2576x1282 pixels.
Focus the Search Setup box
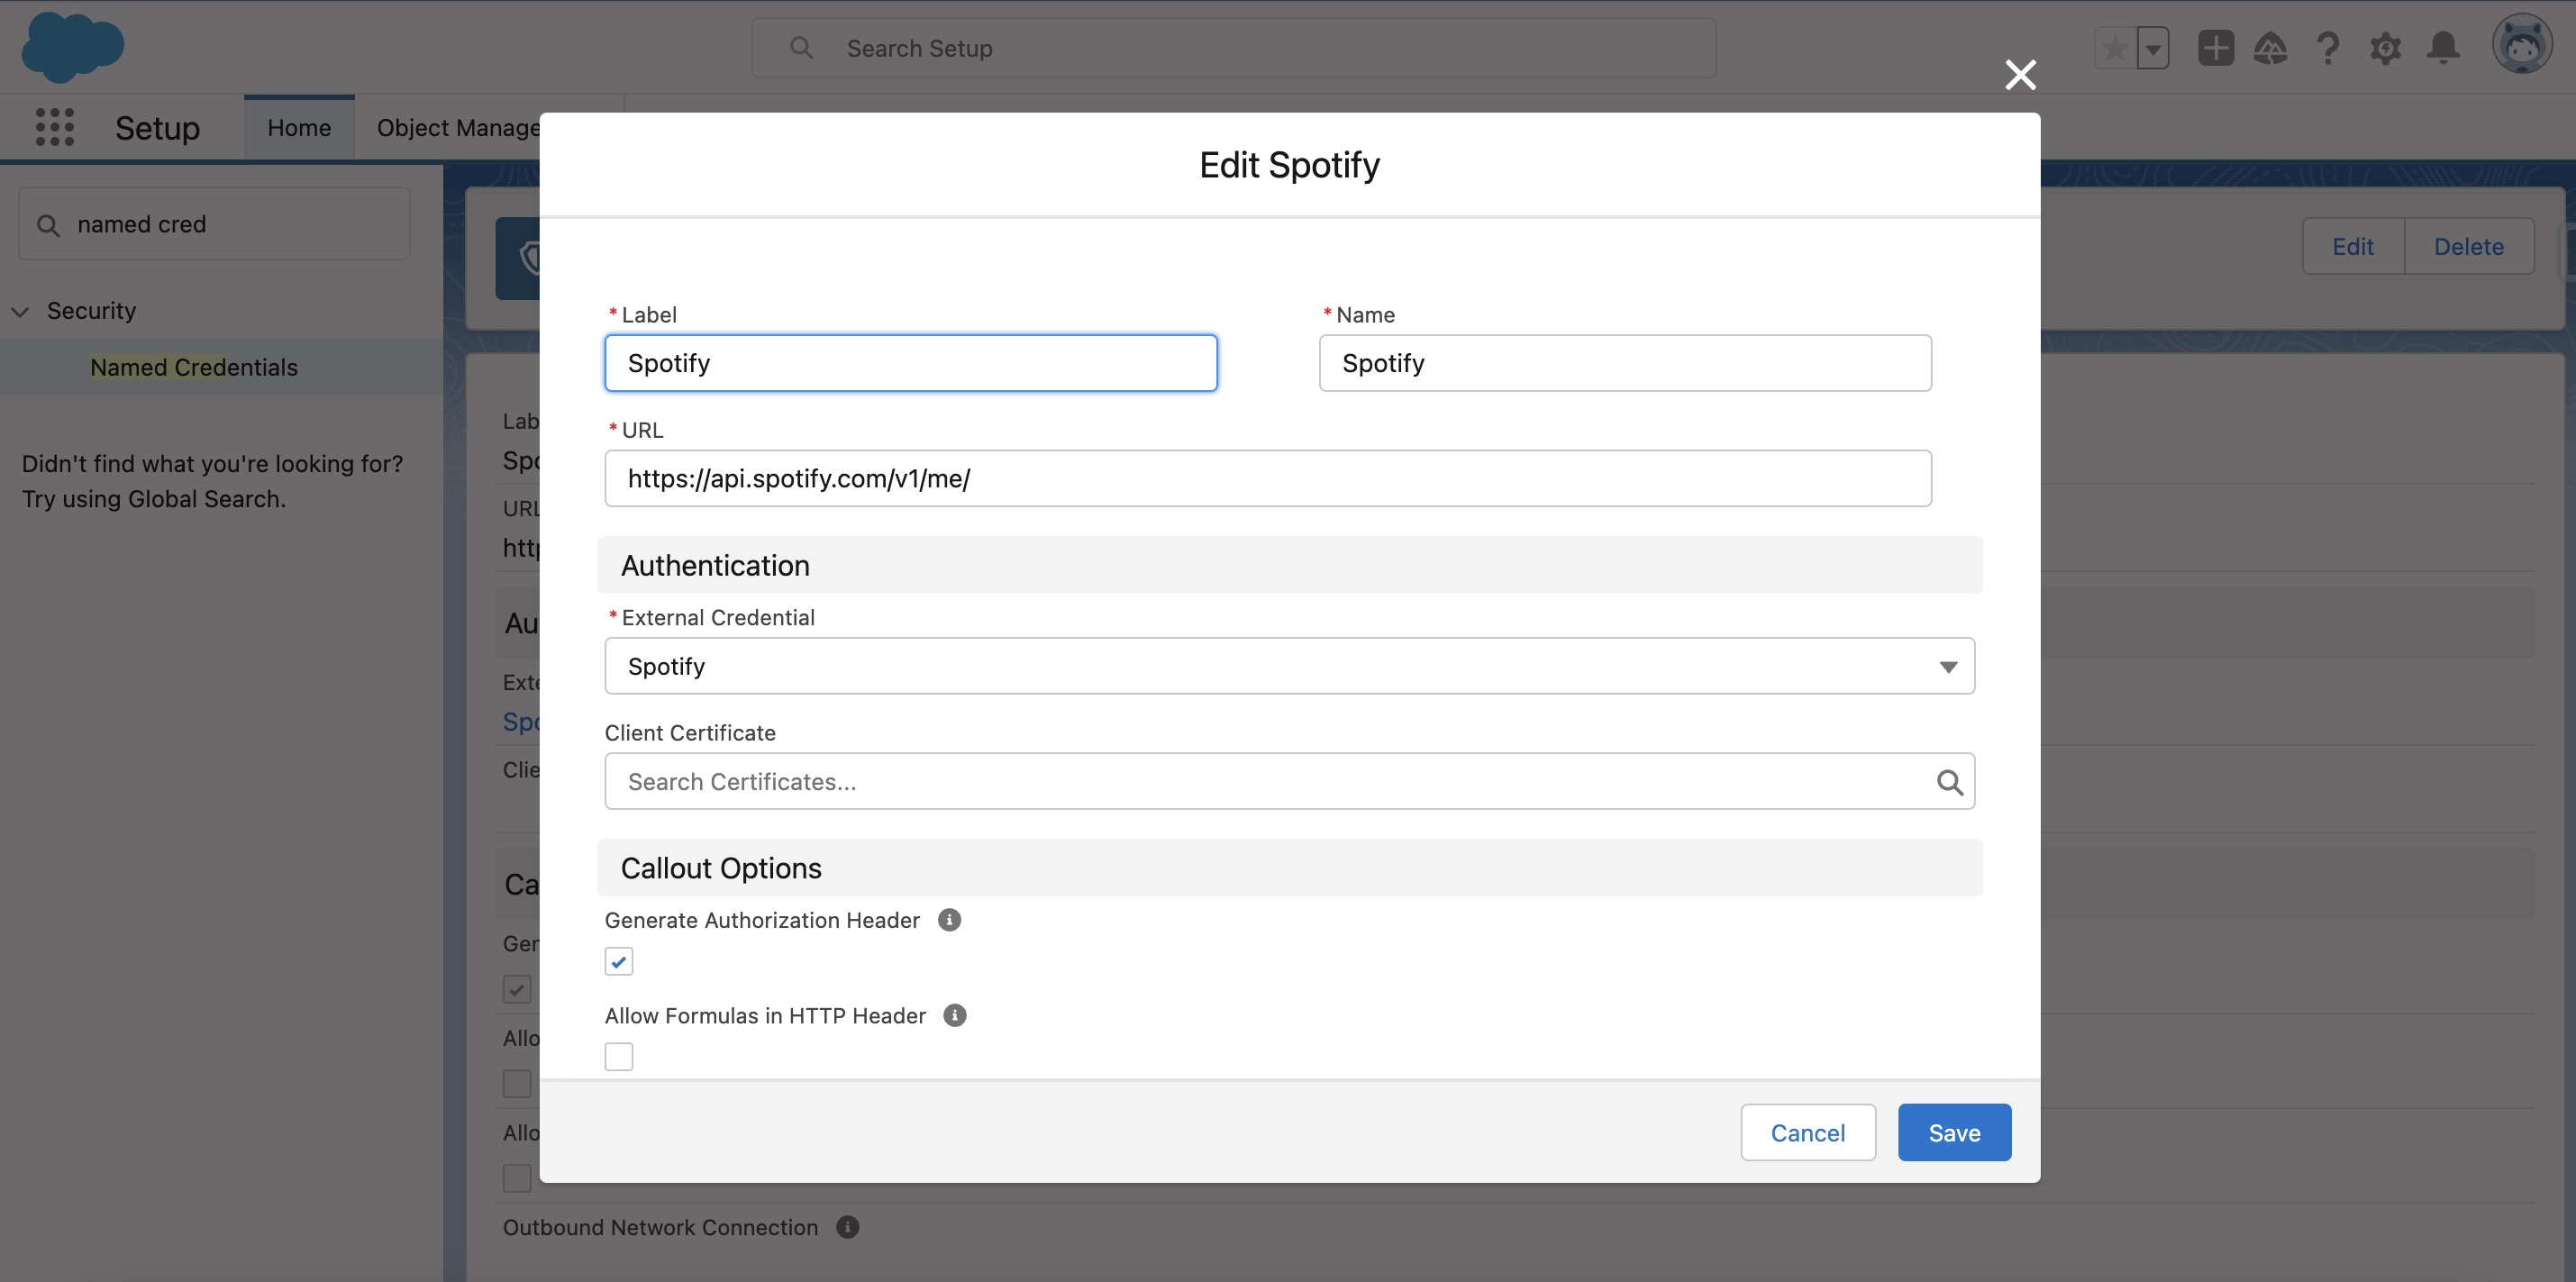tap(1234, 48)
